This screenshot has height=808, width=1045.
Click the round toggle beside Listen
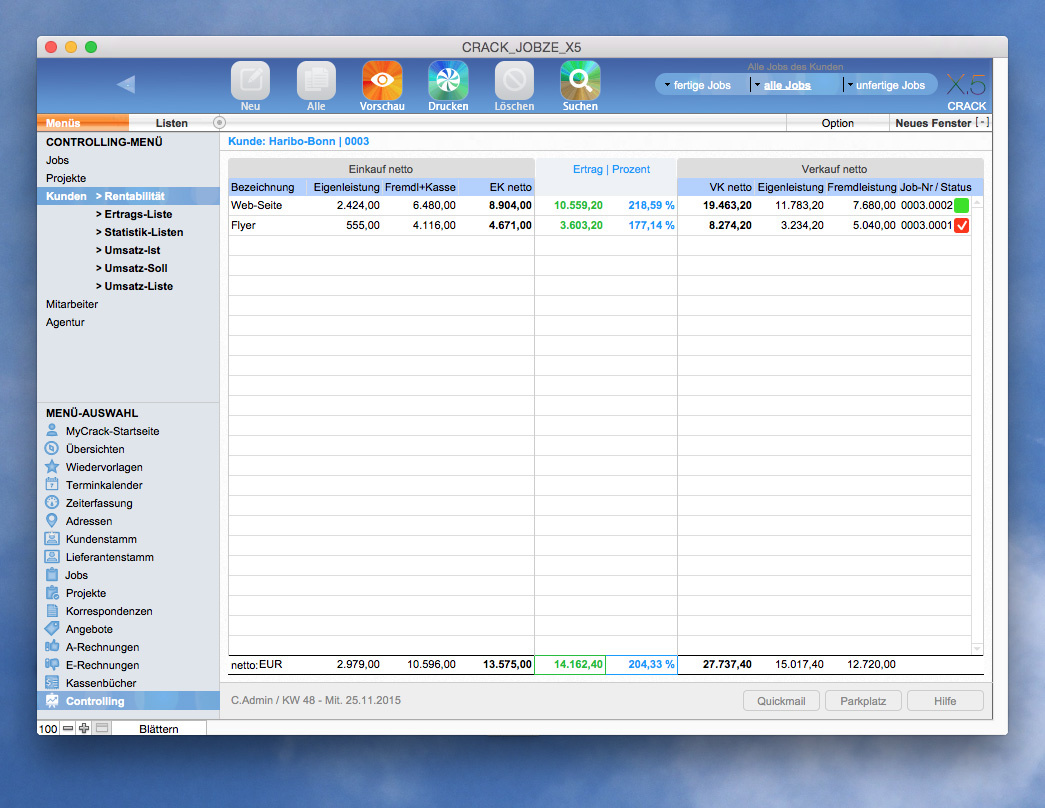click(x=220, y=123)
